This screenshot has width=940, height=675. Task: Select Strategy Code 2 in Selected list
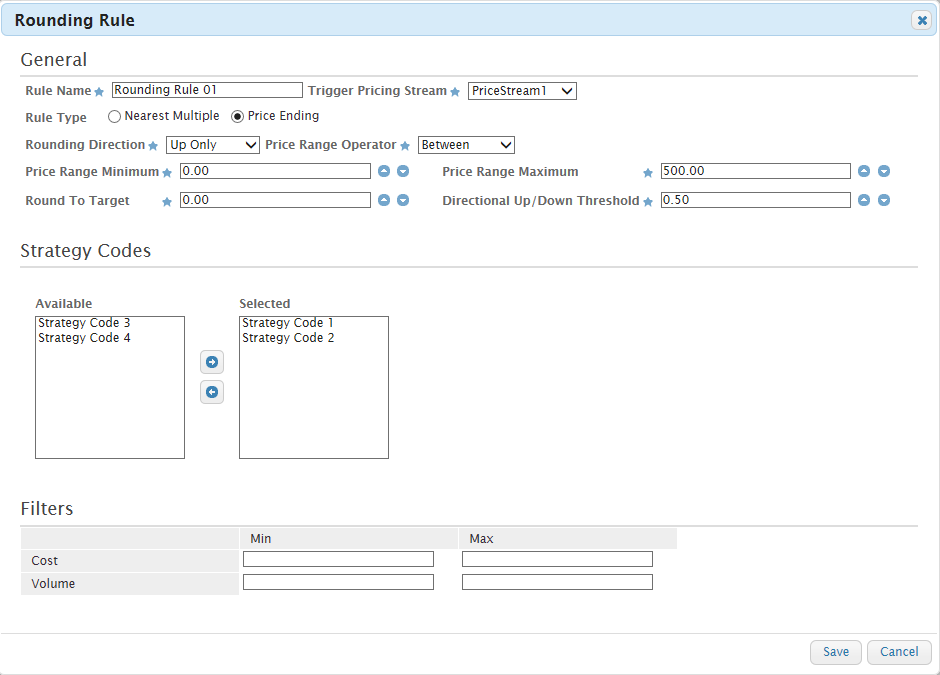click(288, 338)
